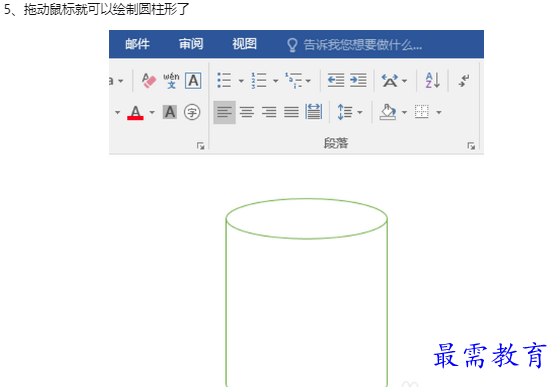
Task: Open the phonetic guide (wén) tool
Action: pyautogui.click(x=171, y=80)
